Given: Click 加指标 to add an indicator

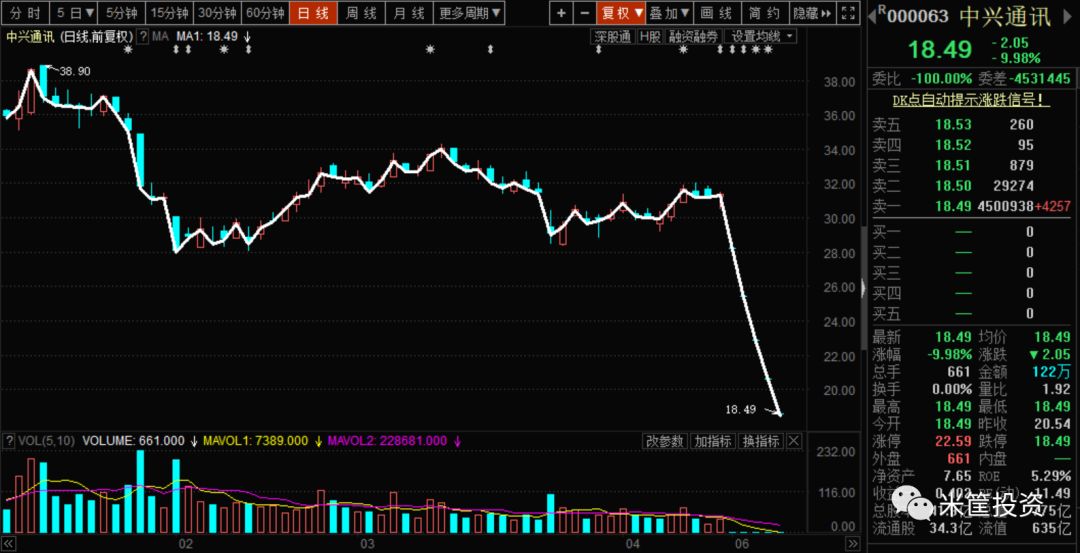Looking at the screenshot, I should [x=713, y=441].
